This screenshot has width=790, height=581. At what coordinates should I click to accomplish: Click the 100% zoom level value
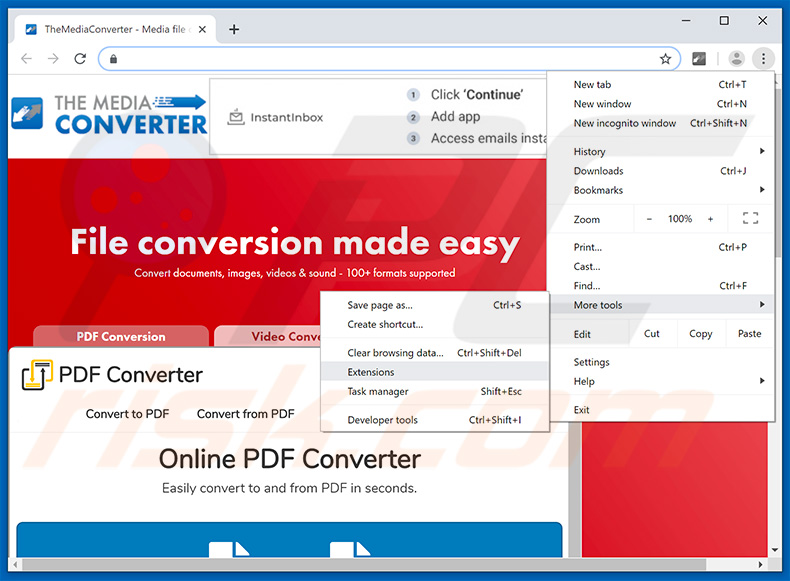680,219
